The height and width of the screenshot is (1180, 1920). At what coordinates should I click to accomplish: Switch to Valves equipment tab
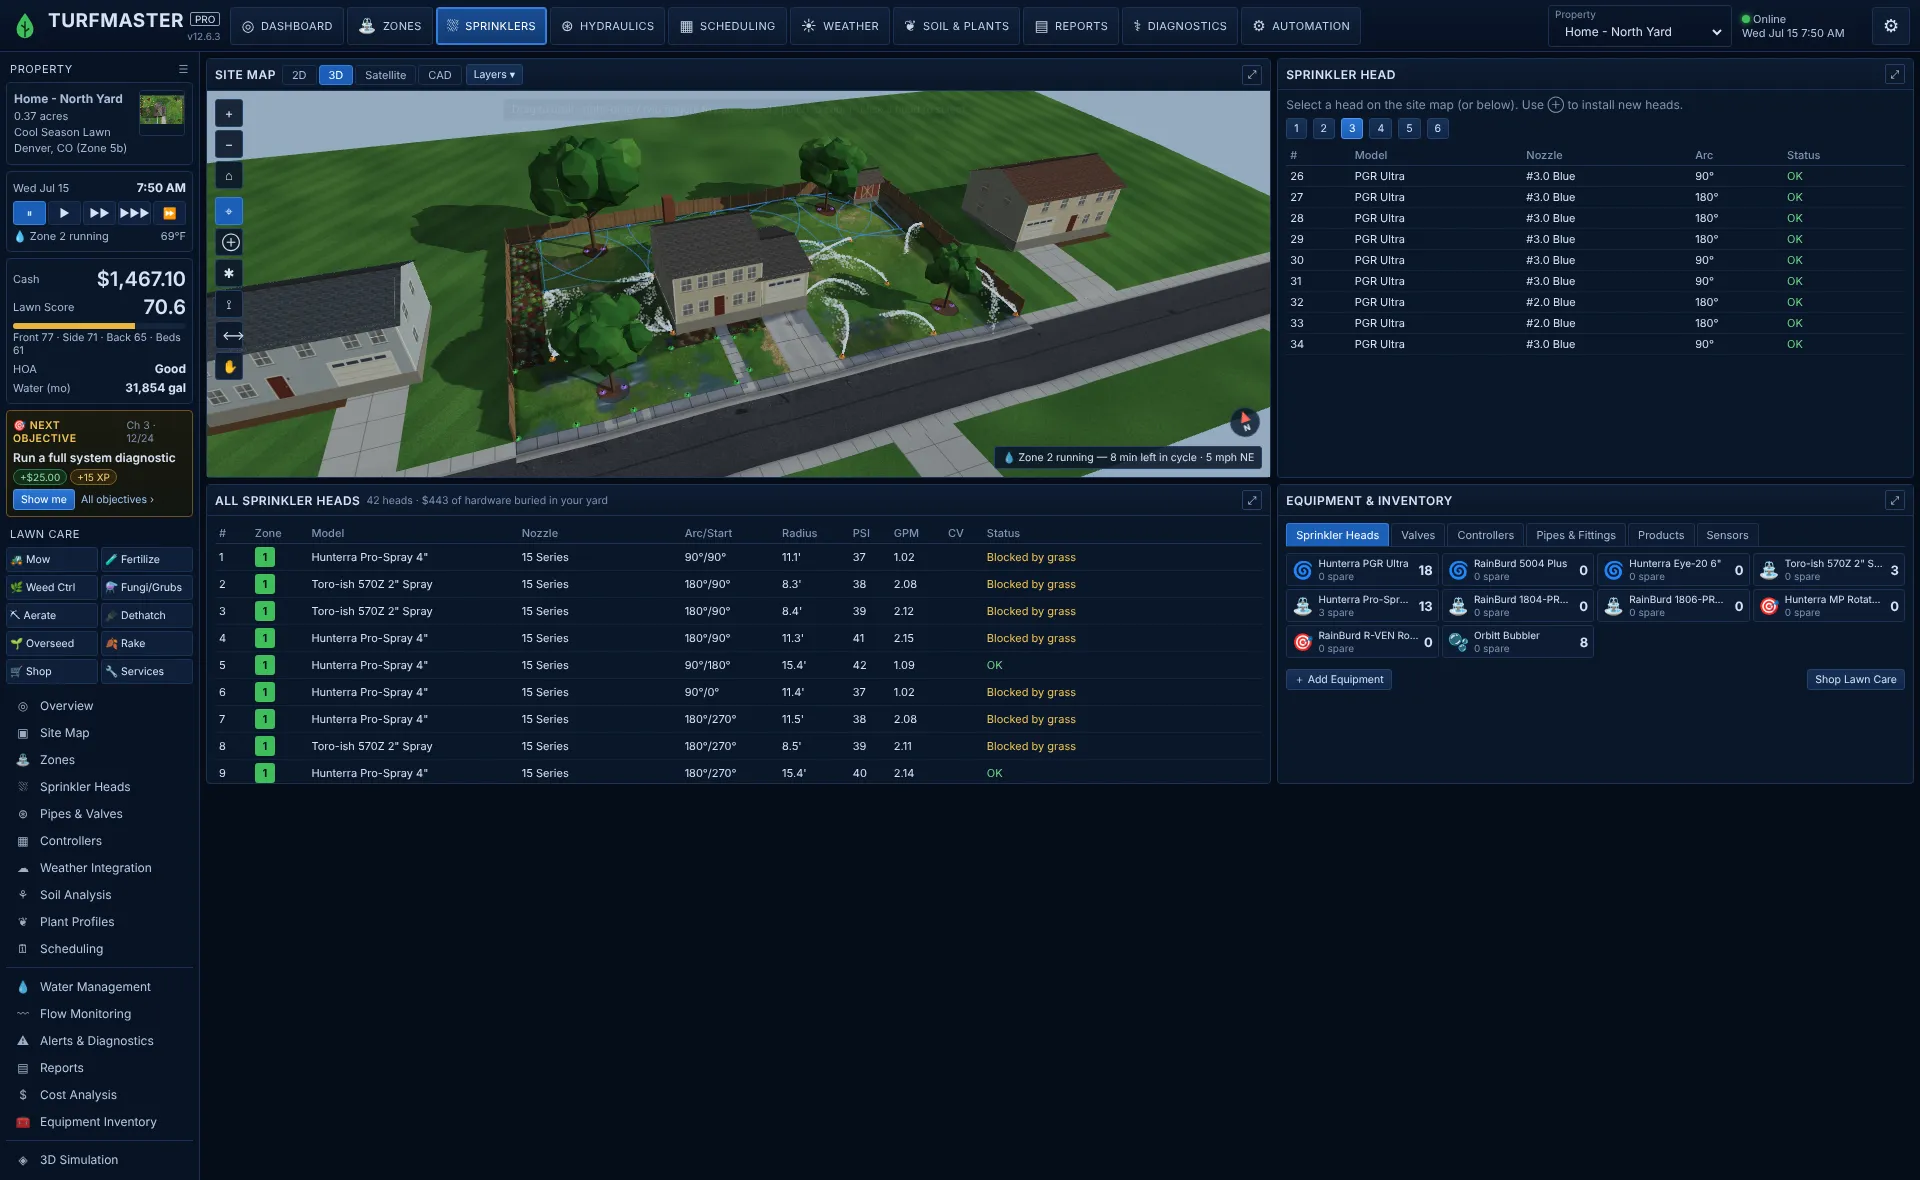tap(1417, 535)
